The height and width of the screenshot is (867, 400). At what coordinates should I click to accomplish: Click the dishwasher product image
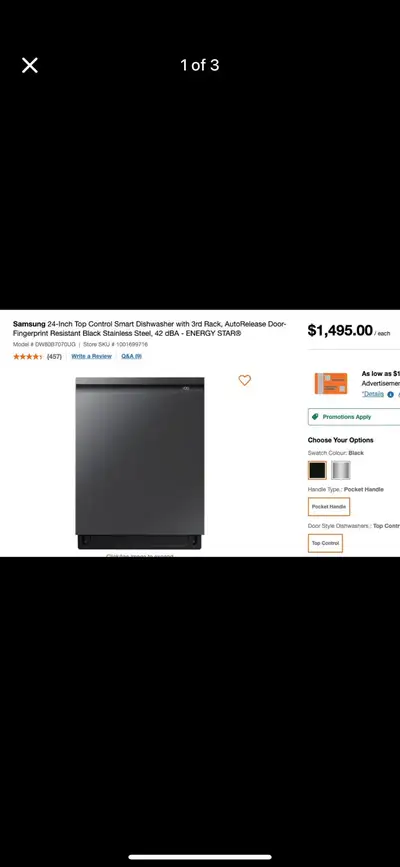pyautogui.click(x=140, y=463)
